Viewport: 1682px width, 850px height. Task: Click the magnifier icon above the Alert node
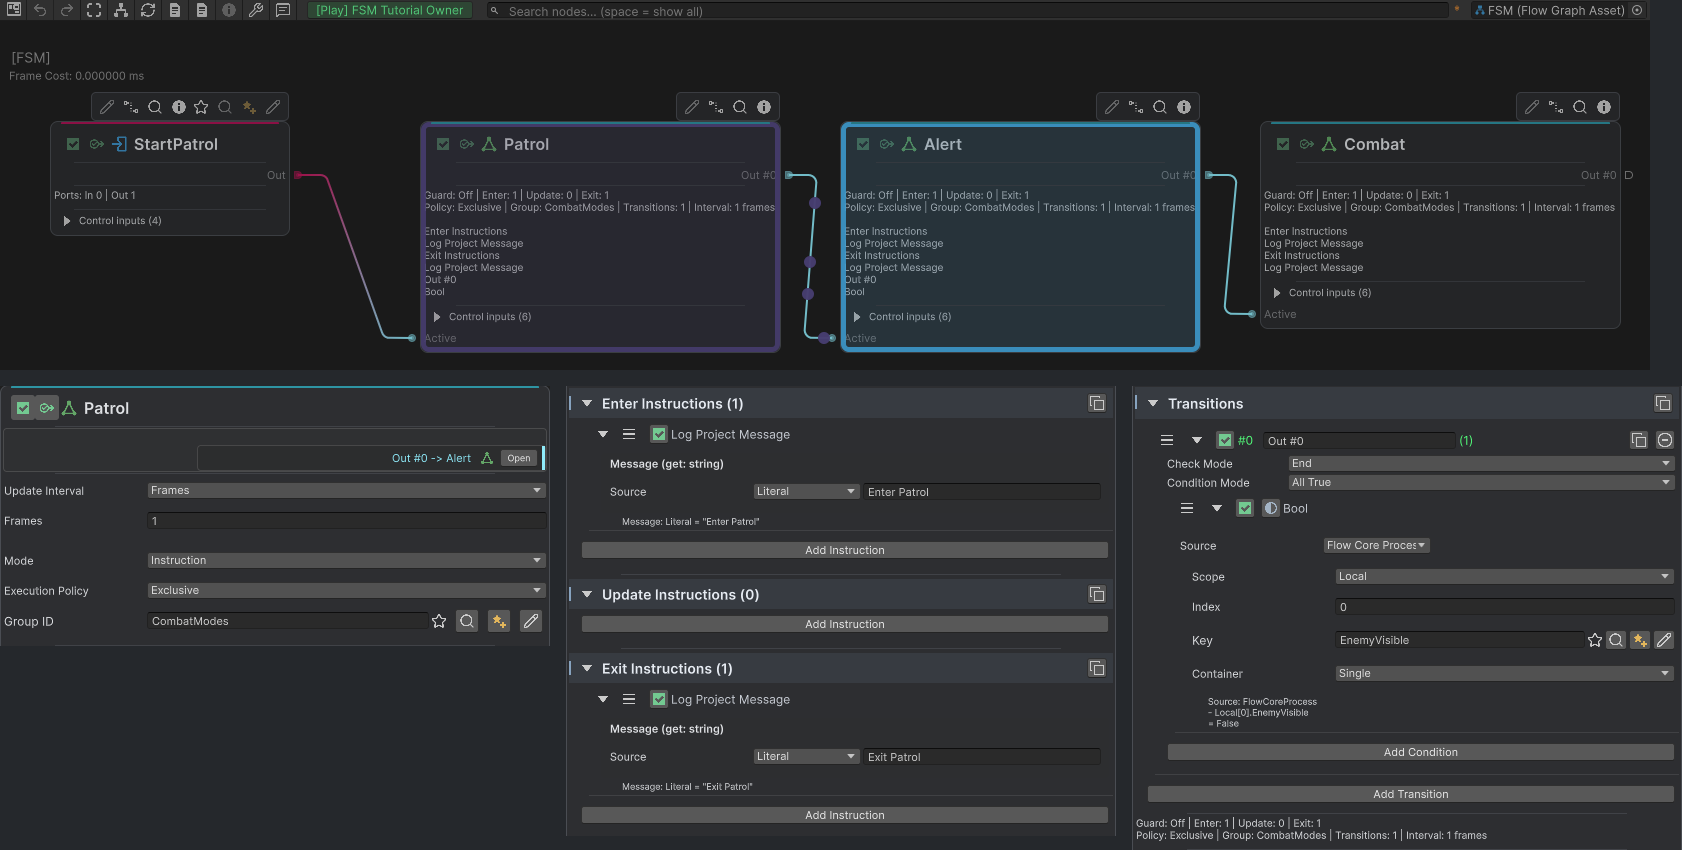[x=1160, y=107]
